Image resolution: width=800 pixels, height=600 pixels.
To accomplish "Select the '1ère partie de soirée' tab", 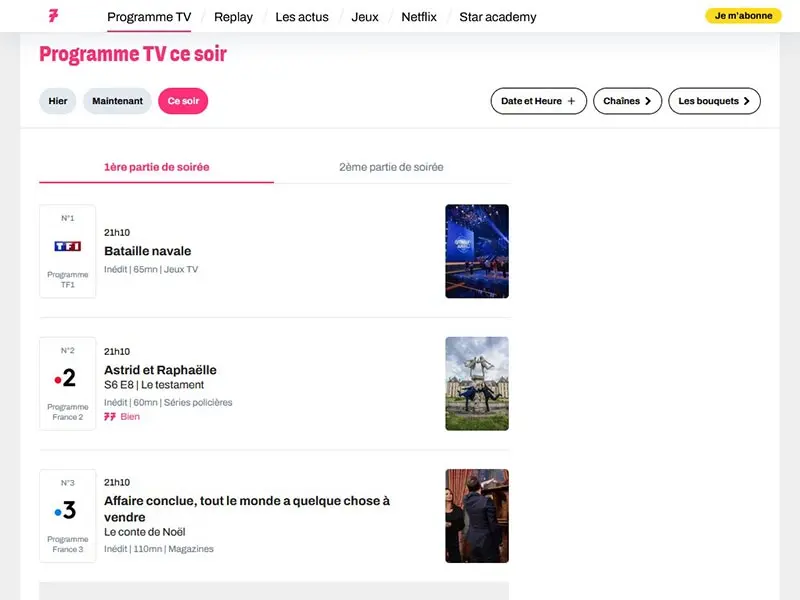I will pos(156,167).
